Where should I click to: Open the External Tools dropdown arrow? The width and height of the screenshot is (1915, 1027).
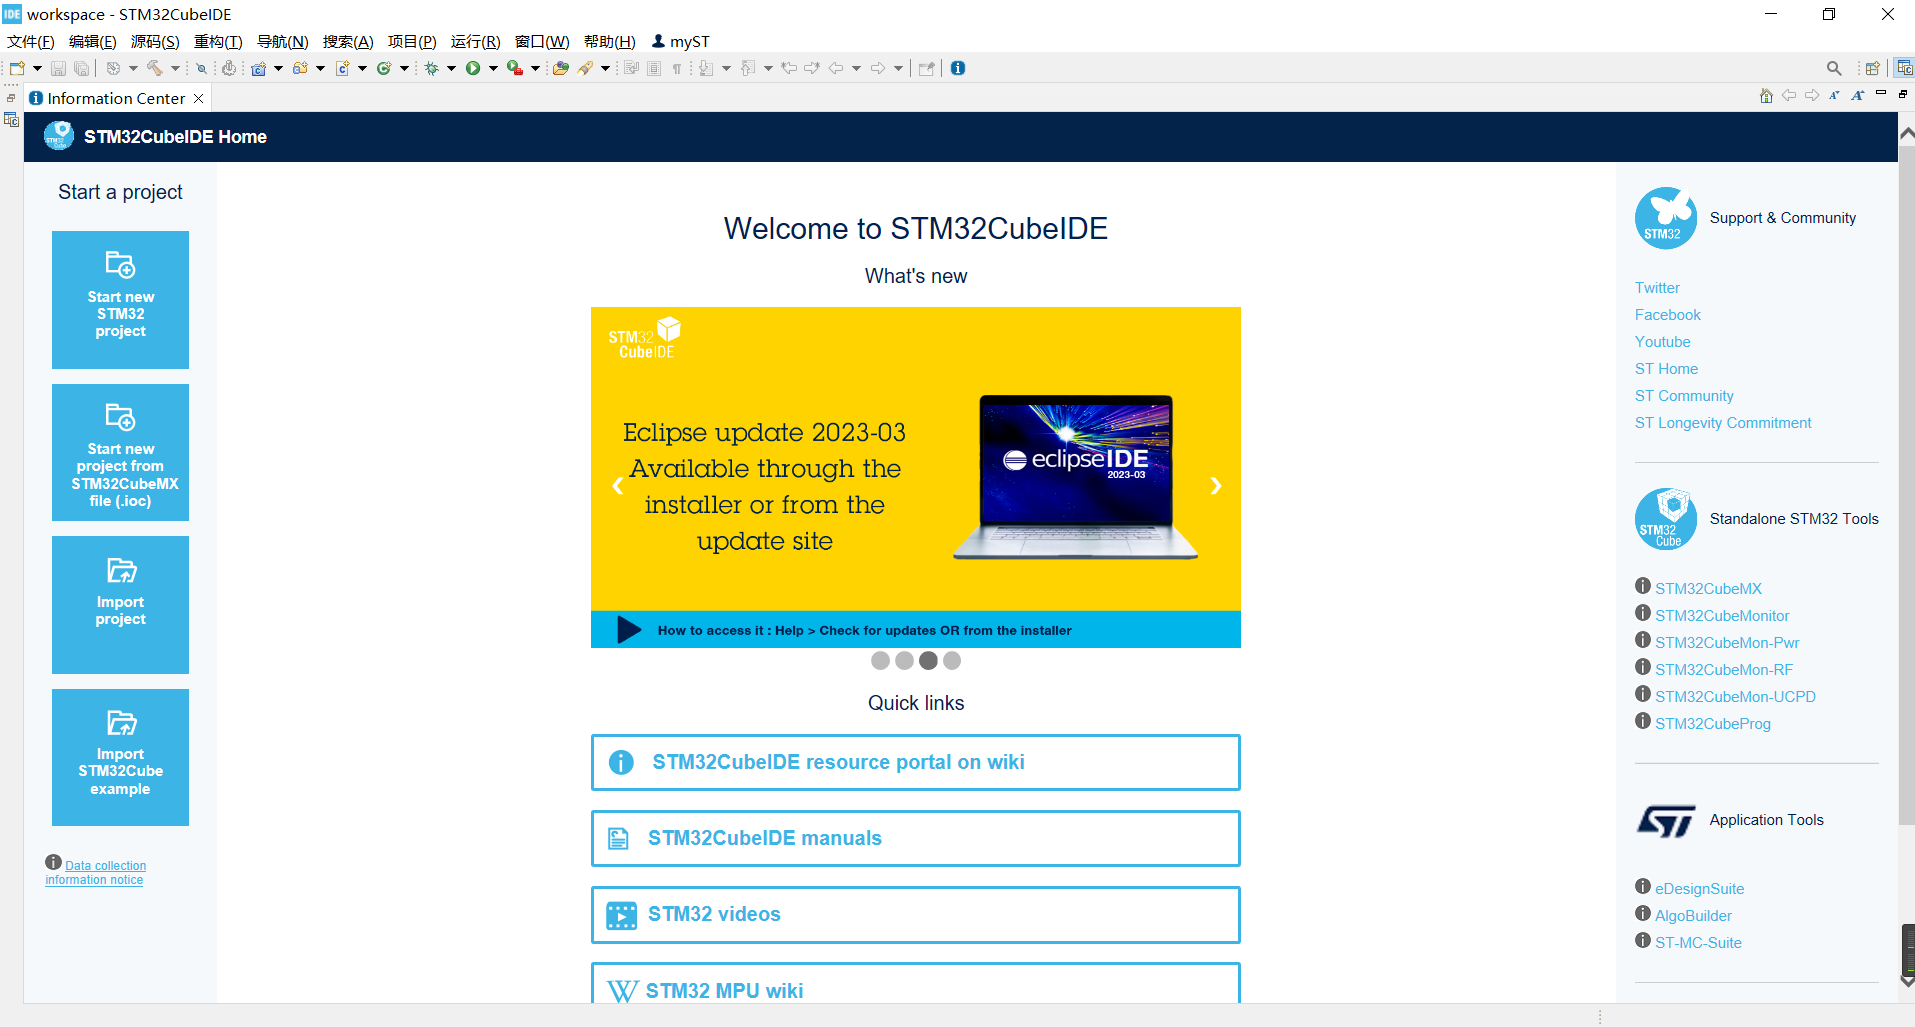(536, 68)
